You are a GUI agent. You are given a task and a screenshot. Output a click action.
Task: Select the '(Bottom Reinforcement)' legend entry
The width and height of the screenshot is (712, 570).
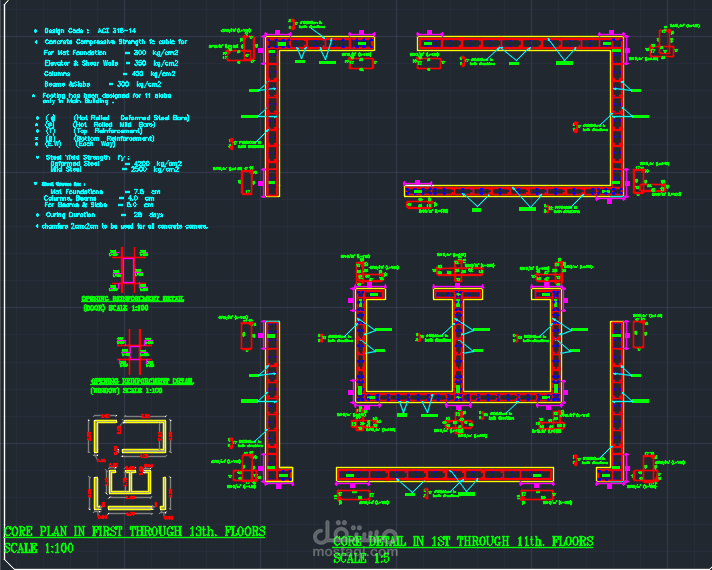[x=114, y=138]
